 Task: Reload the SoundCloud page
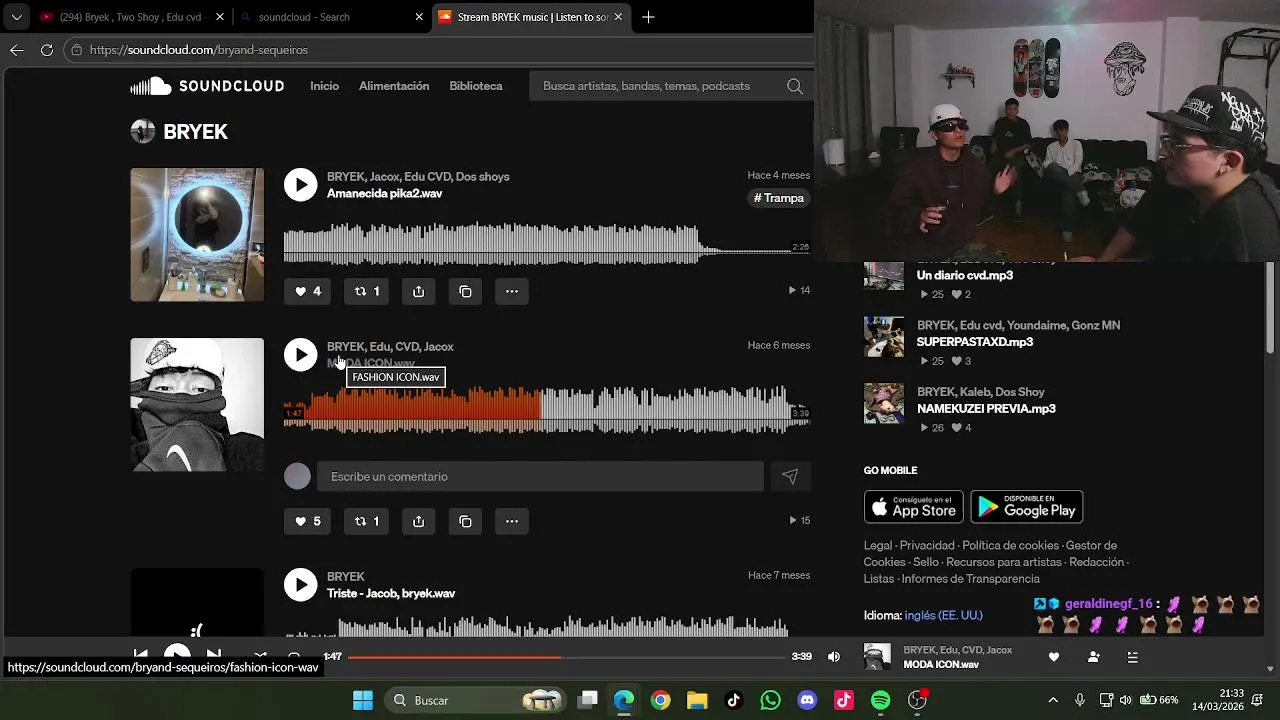(x=47, y=50)
